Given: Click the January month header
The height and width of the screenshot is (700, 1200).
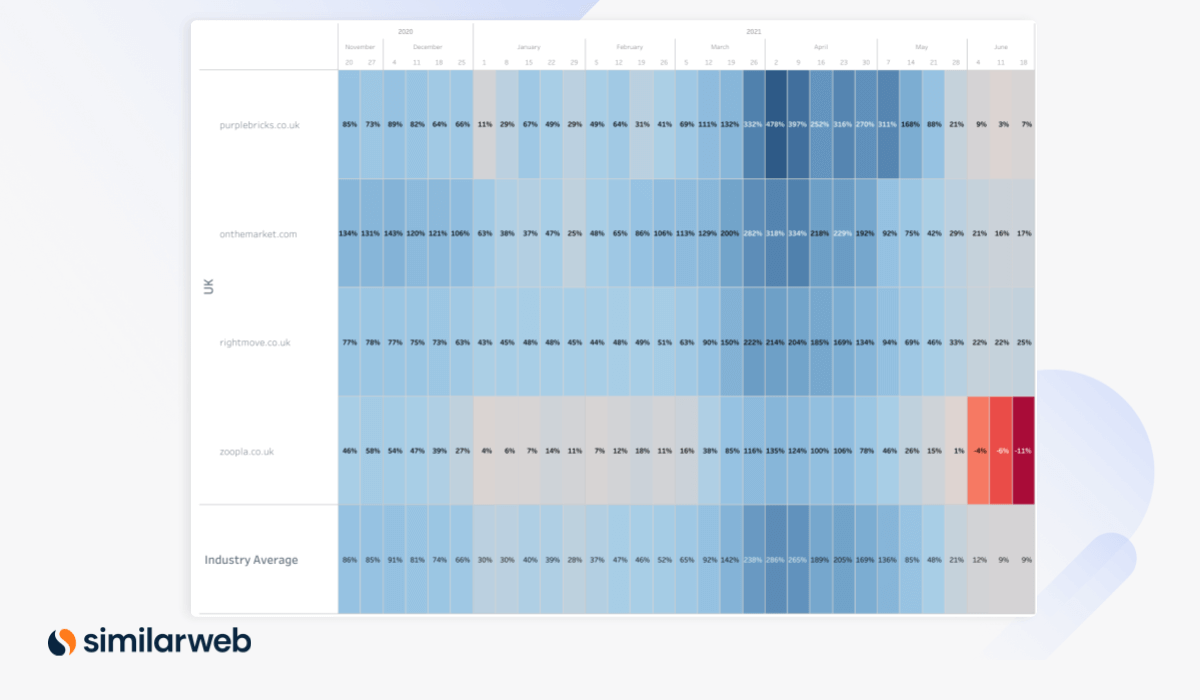Looking at the screenshot, I should [x=529, y=46].
